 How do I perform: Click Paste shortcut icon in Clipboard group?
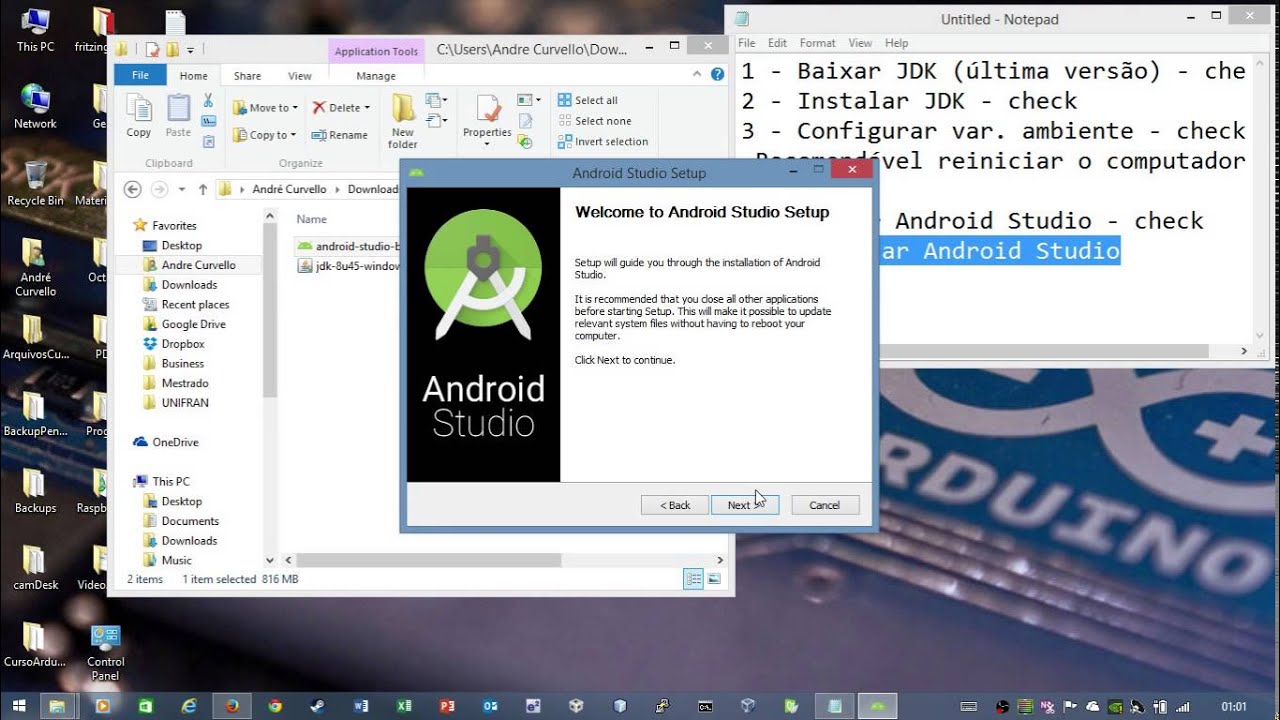[x=208, y=140]
